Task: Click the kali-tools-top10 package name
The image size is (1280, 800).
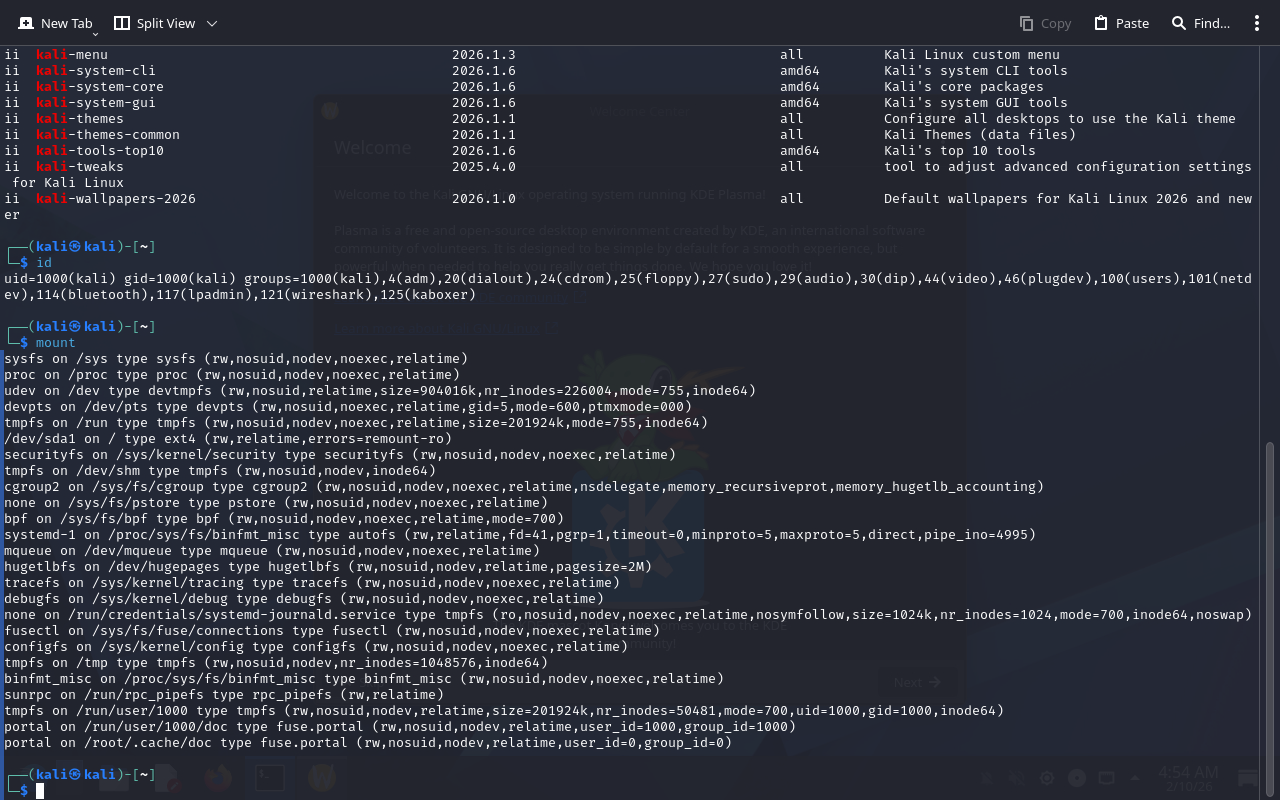Action: (100, 151)
